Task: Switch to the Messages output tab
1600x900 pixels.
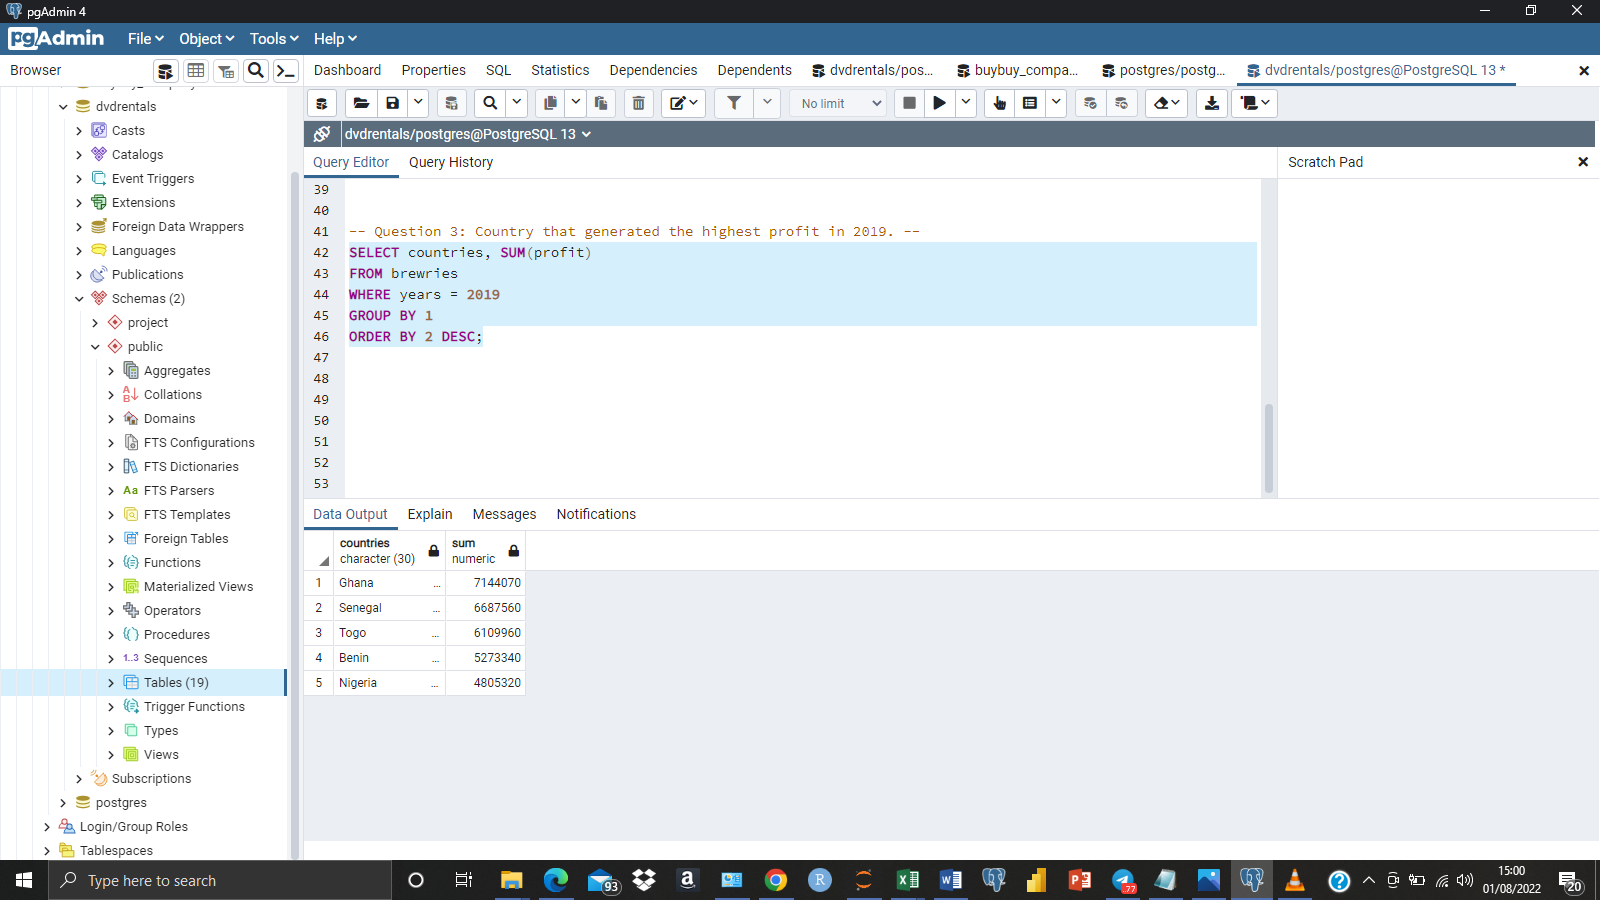Action: tap(503, 514)
